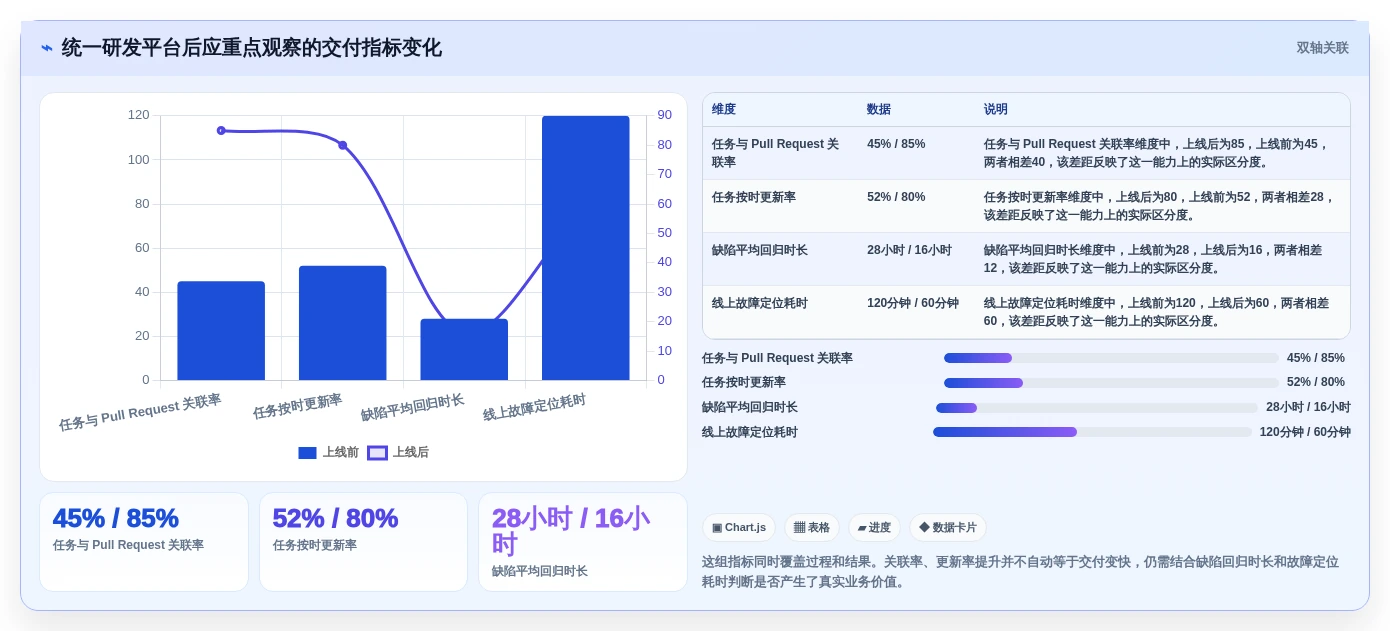This screenshot has width=1390, height=631.
Task: Click the first line point above the 任务与 Pull Request 关联率 bar
Action: coord(221,130)
